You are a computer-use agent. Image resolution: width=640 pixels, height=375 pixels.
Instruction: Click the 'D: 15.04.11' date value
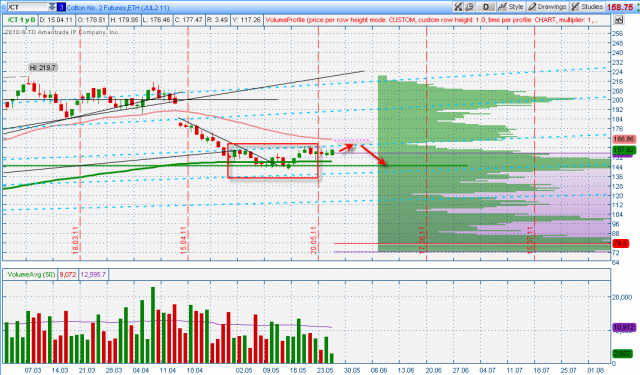click(x=56, y=20)
